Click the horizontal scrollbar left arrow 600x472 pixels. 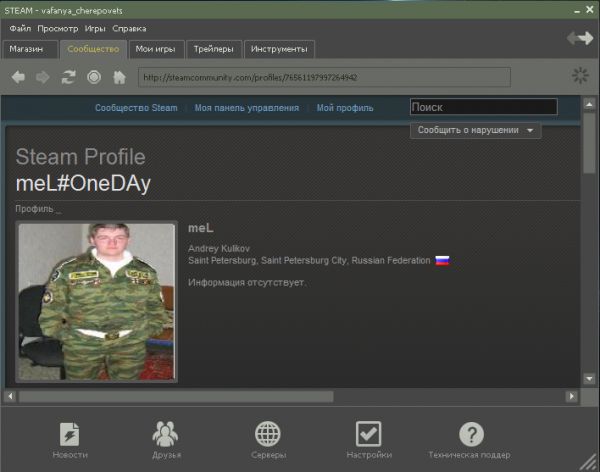click(10, 396)
